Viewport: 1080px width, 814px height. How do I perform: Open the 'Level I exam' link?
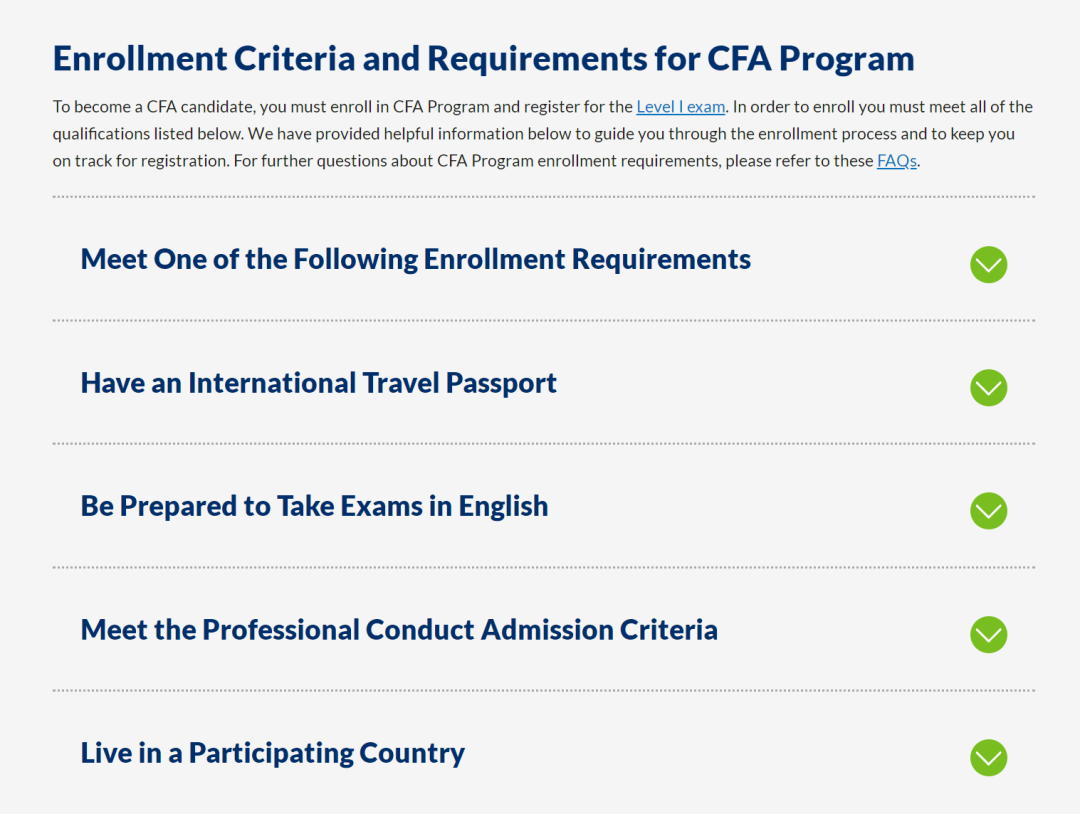[680, 107]
